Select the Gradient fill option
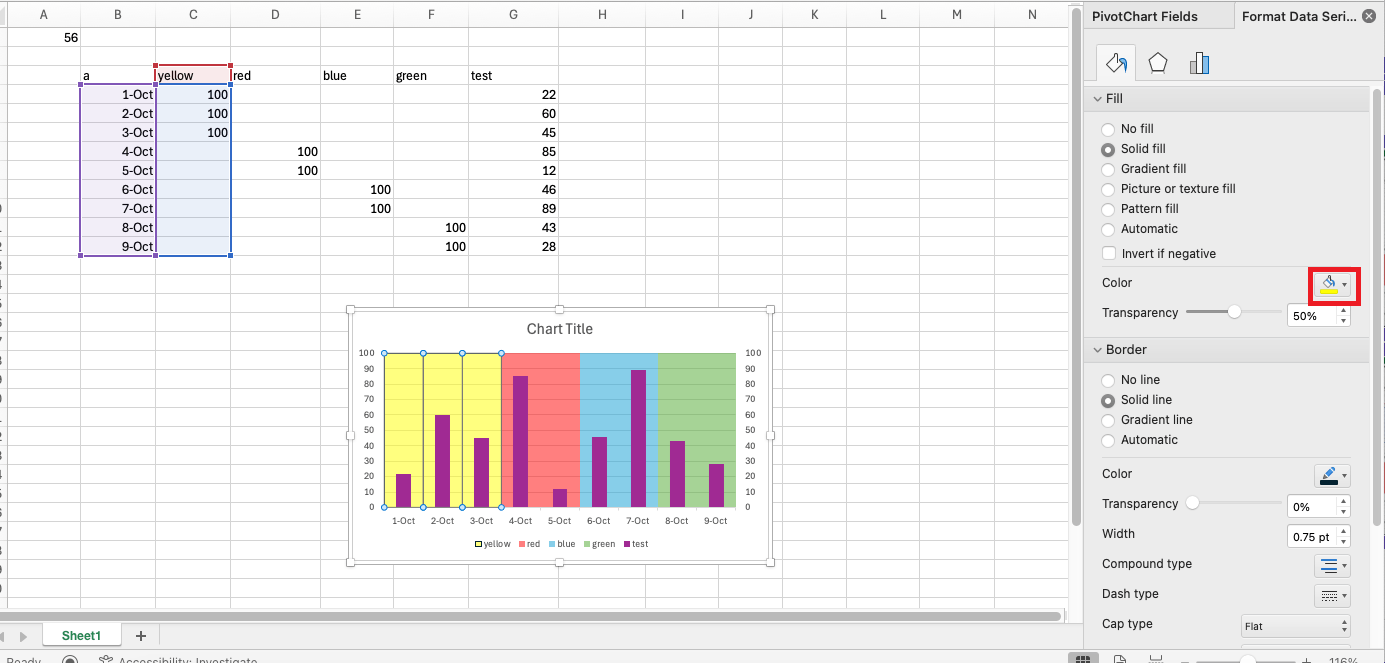The width and height of the screenshot is (1385, 663). pyautogui.click(x=1108, y=169)
